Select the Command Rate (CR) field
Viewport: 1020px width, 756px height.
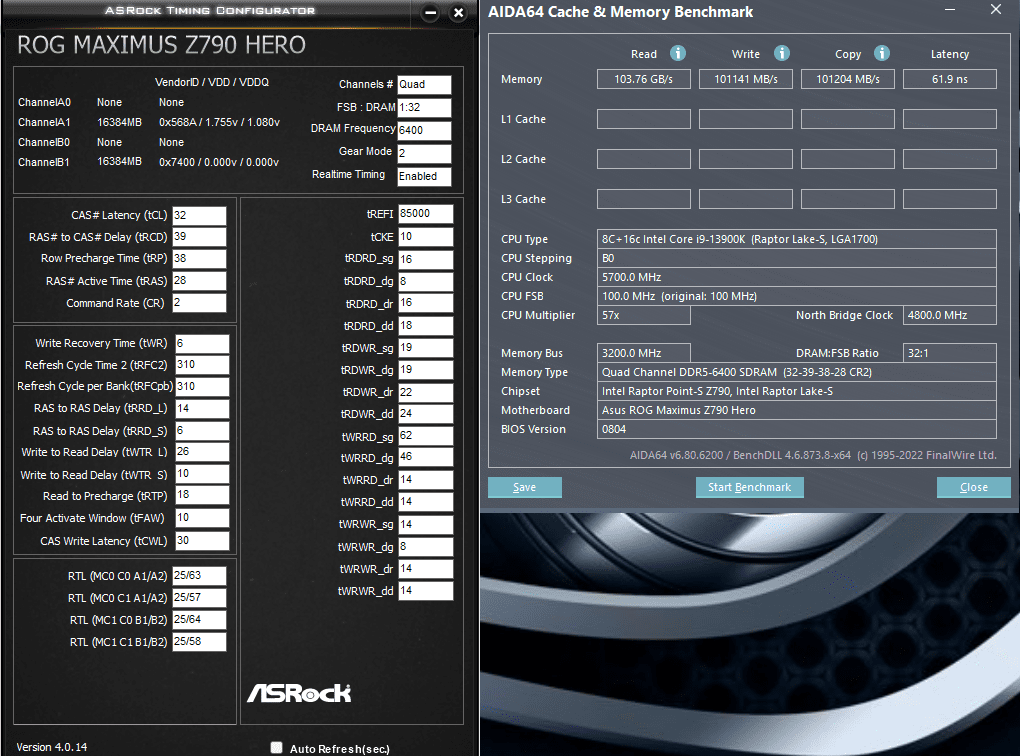point(199,303)
